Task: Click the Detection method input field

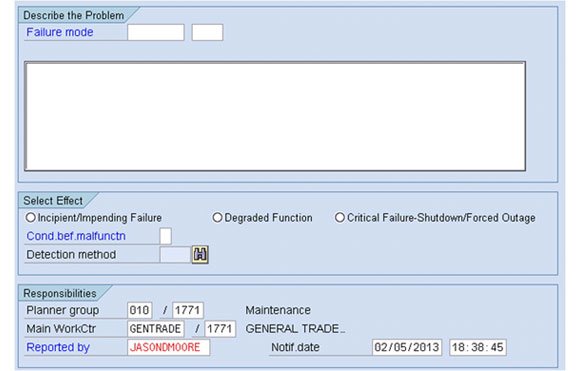Action: coord(175,254)
